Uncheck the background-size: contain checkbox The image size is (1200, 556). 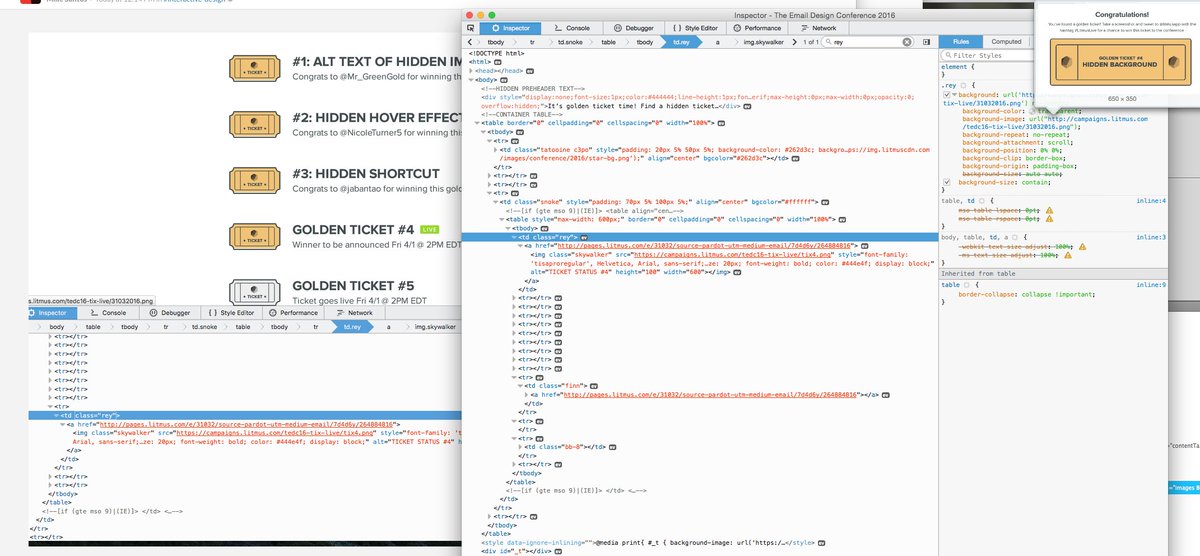pyautogui.click(x=948, y=183)
